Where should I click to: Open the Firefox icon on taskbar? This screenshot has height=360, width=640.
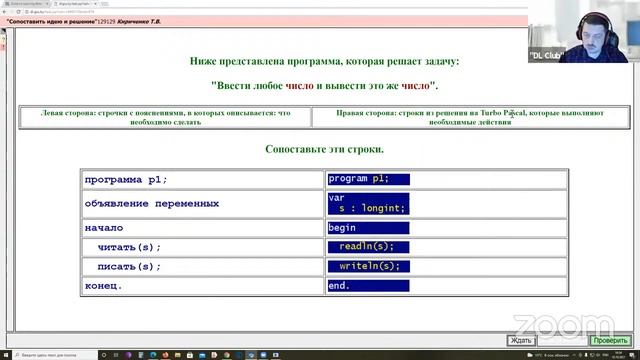point(165,355)
